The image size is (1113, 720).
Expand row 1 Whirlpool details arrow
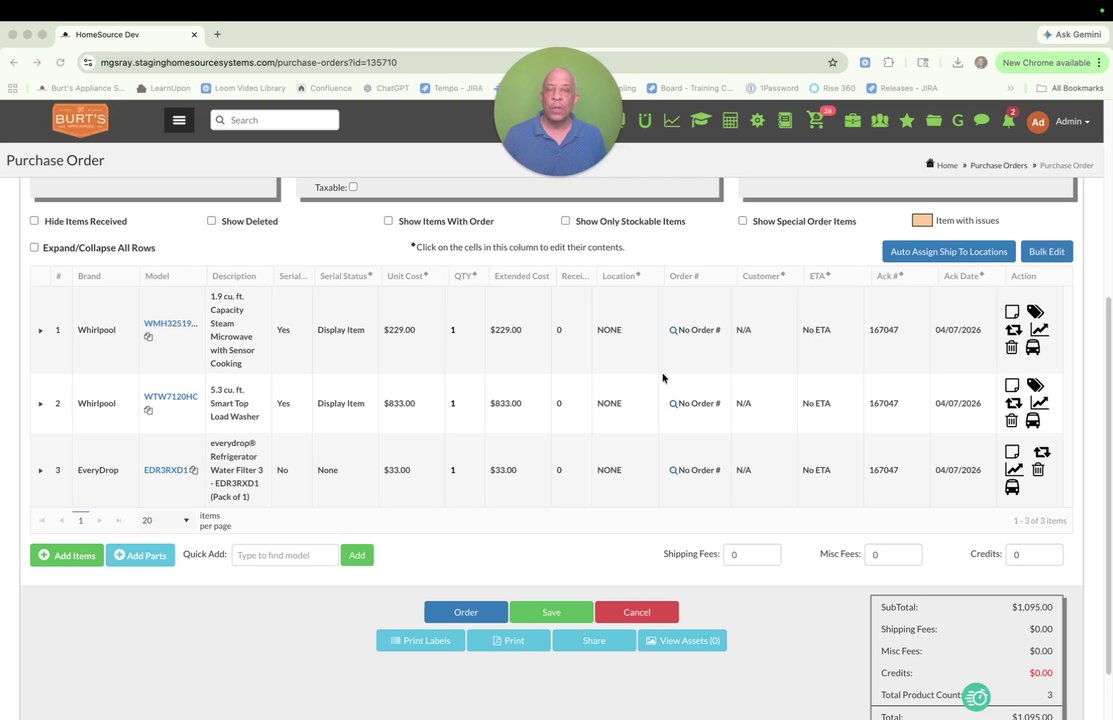(40, 330)
